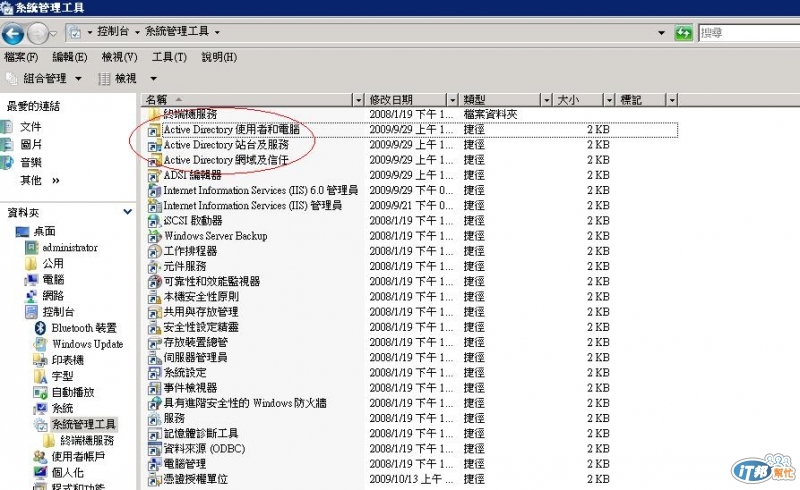800x490 pixels.
Task: Select 桌面 in the folder tree
Action: (44, 231)
